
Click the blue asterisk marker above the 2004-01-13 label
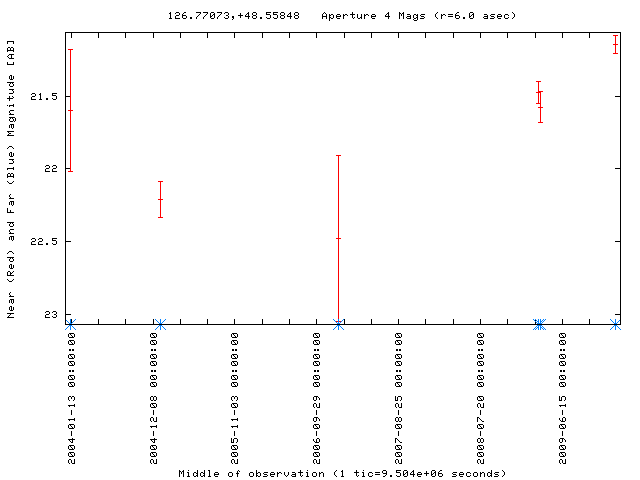point(71,325)
